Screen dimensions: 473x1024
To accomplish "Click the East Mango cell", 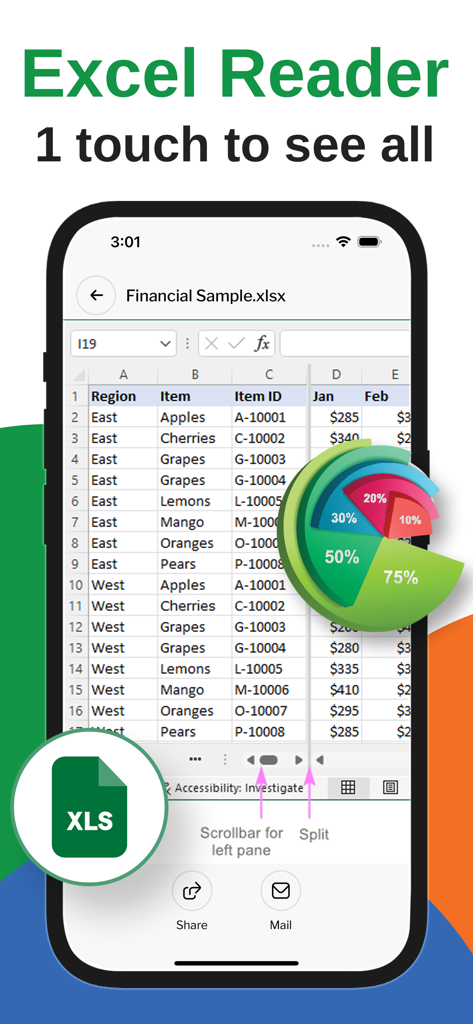I will [x=195, y=522].
